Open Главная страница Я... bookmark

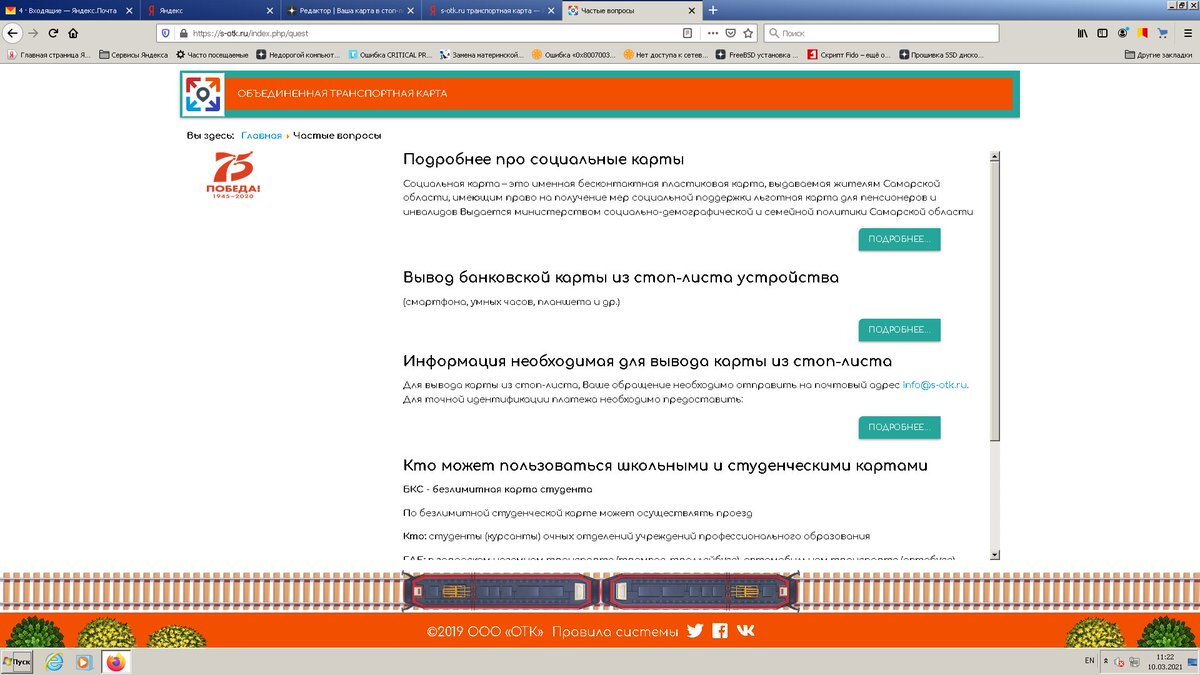click(48, 55)
